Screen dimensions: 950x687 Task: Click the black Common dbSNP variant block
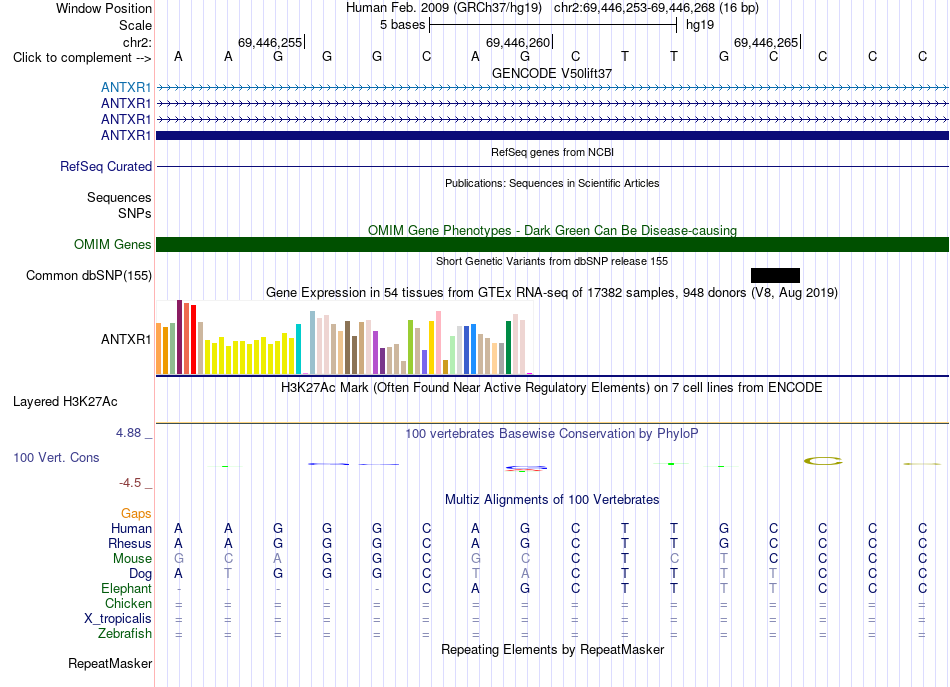(775, 276)
